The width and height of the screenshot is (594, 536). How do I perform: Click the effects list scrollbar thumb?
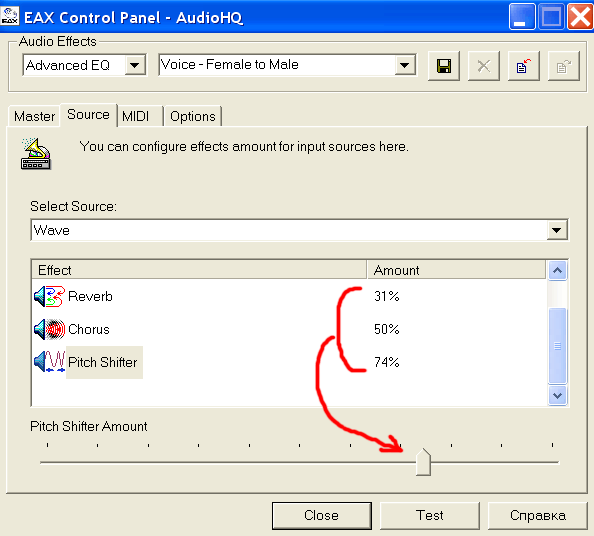pyautogui.click(x=557, y=345)
